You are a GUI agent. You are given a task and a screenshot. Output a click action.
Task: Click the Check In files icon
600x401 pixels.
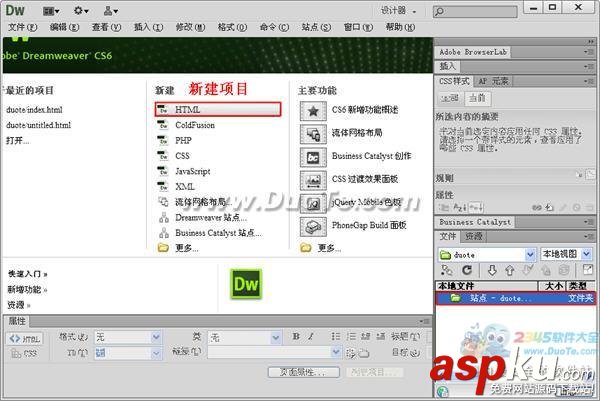pyautogui.click(x=546, y=271)
